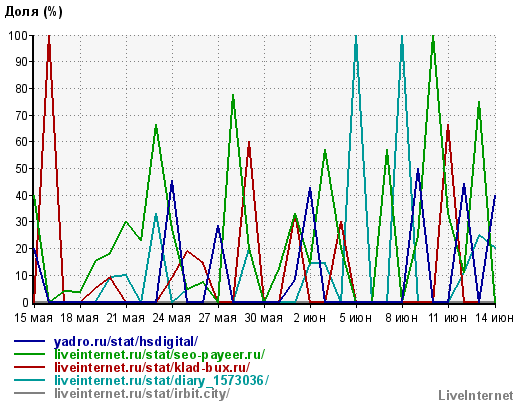Click the red klad-bux legend line swatch

29,367
